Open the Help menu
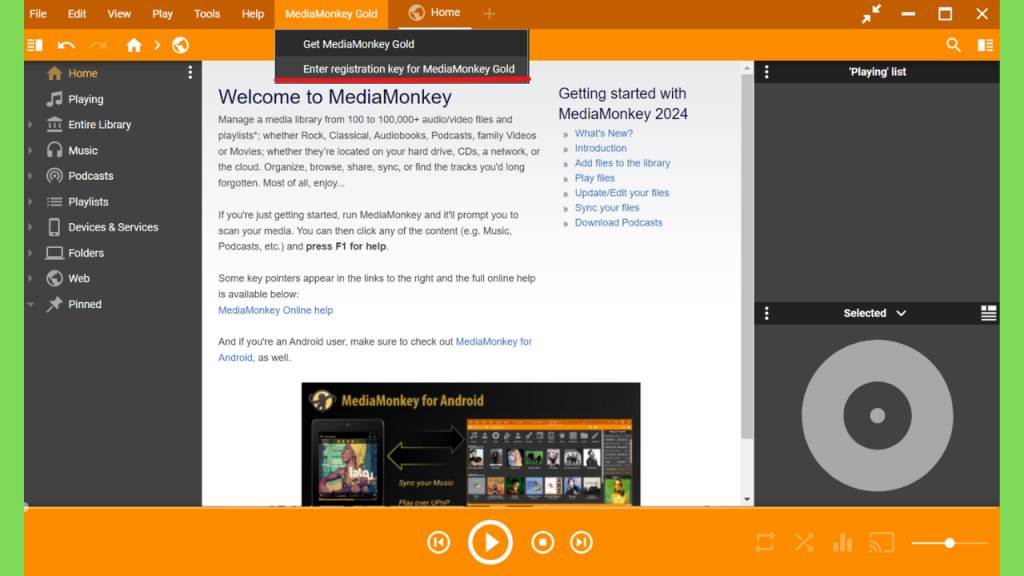Screen dimensions: 1024x576 click(253, 14)
